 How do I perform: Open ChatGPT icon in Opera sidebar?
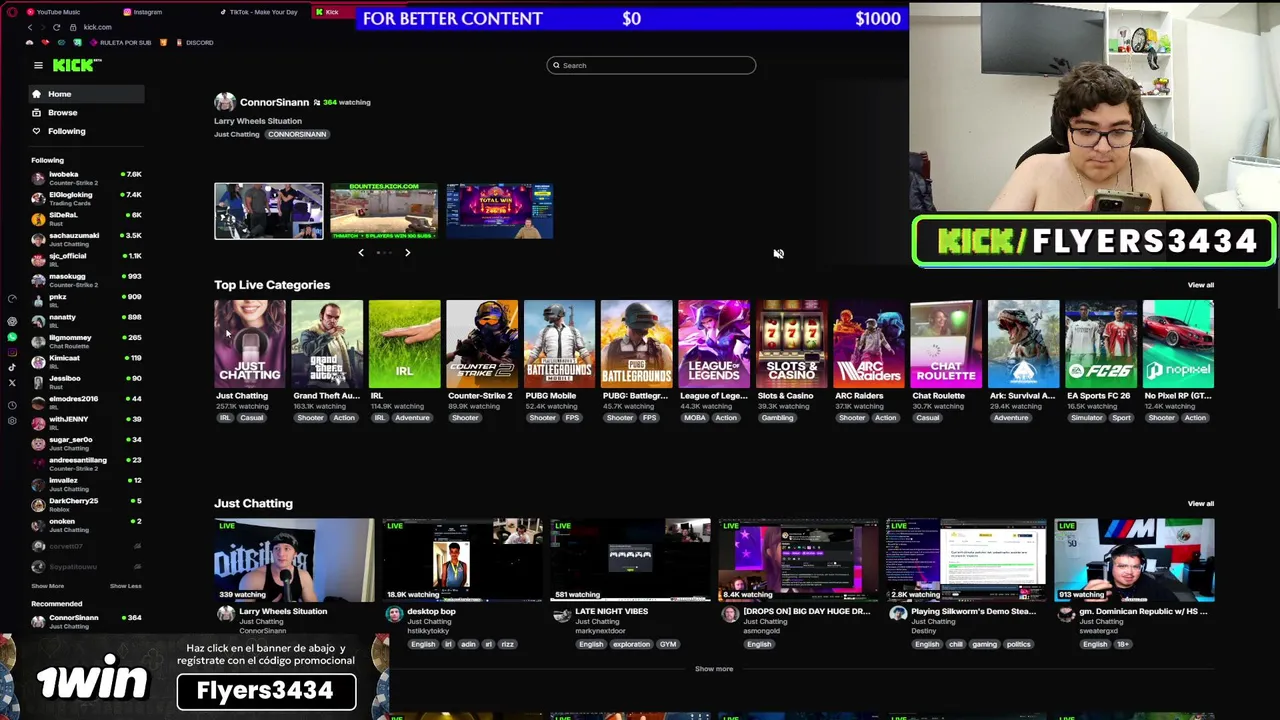12,322
